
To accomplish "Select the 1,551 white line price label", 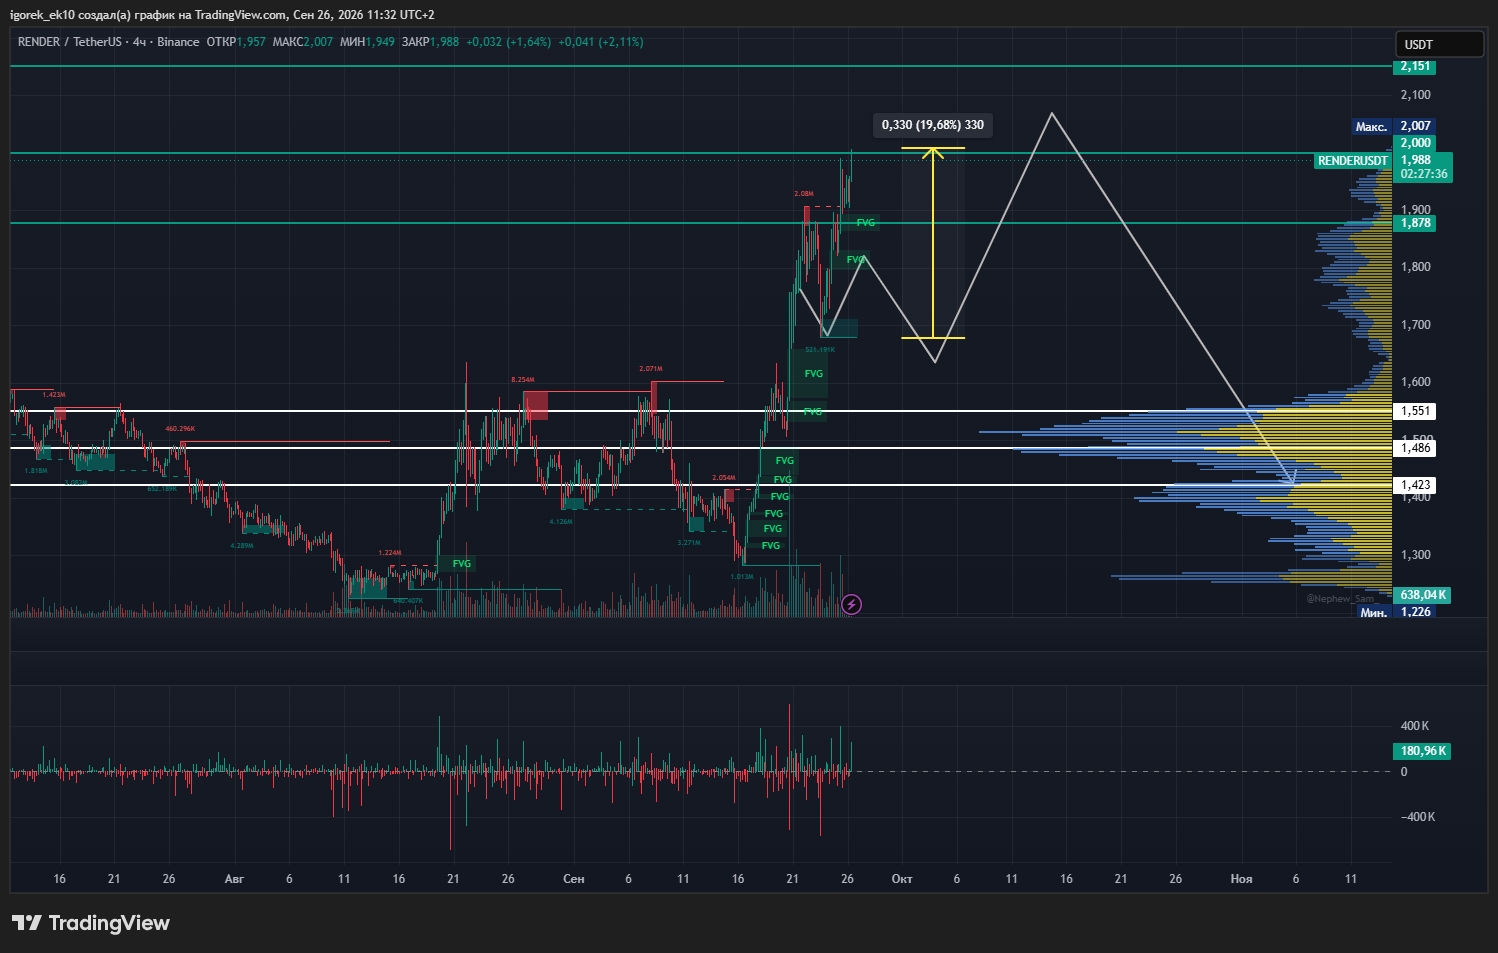I will click(x=1415, y=411).
